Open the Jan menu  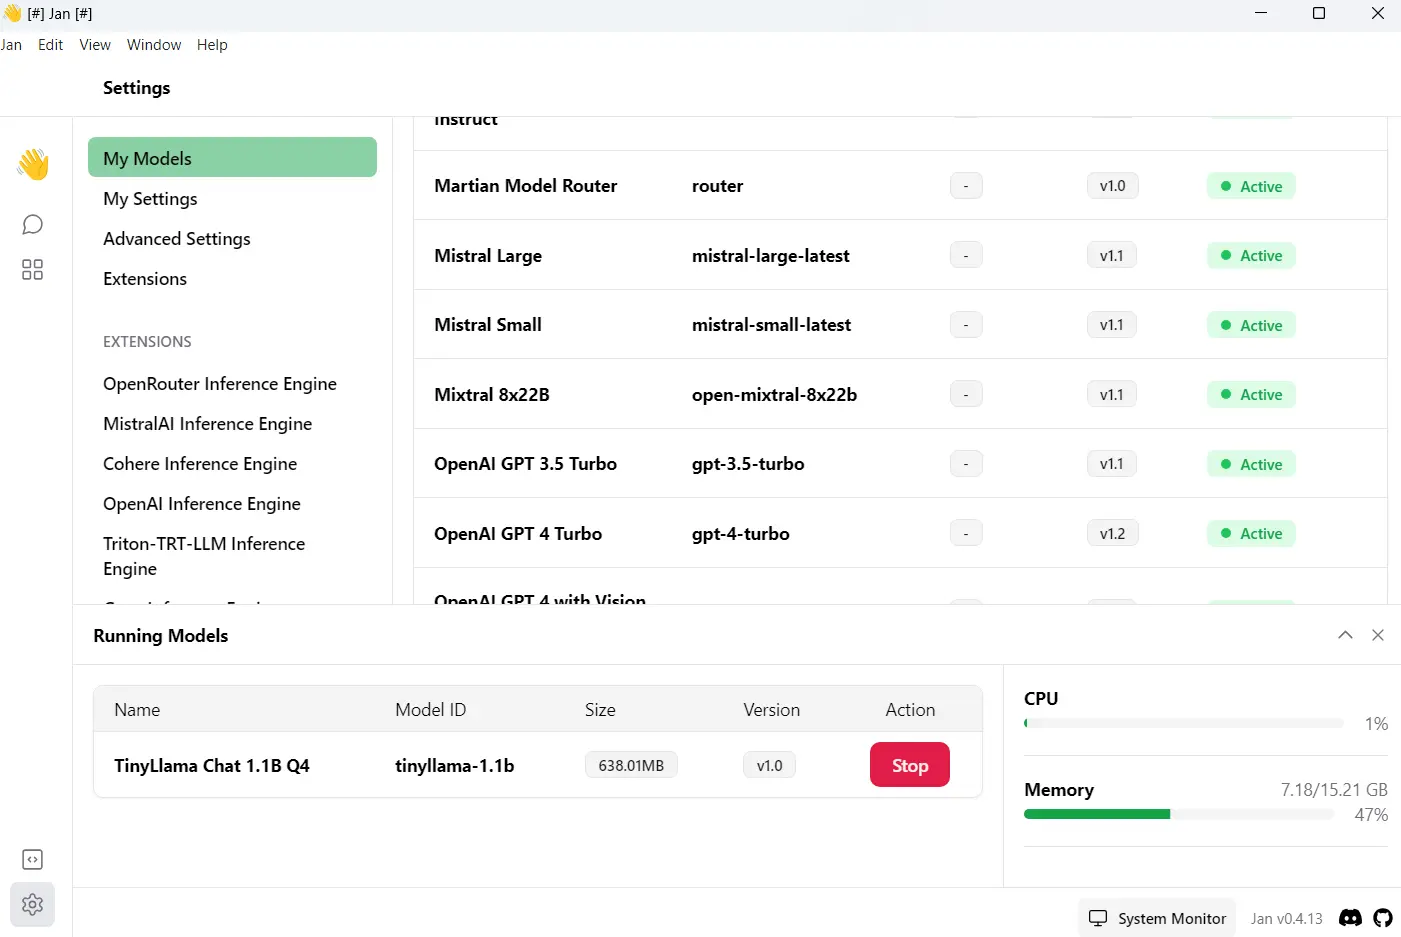(x=11, y=45)
